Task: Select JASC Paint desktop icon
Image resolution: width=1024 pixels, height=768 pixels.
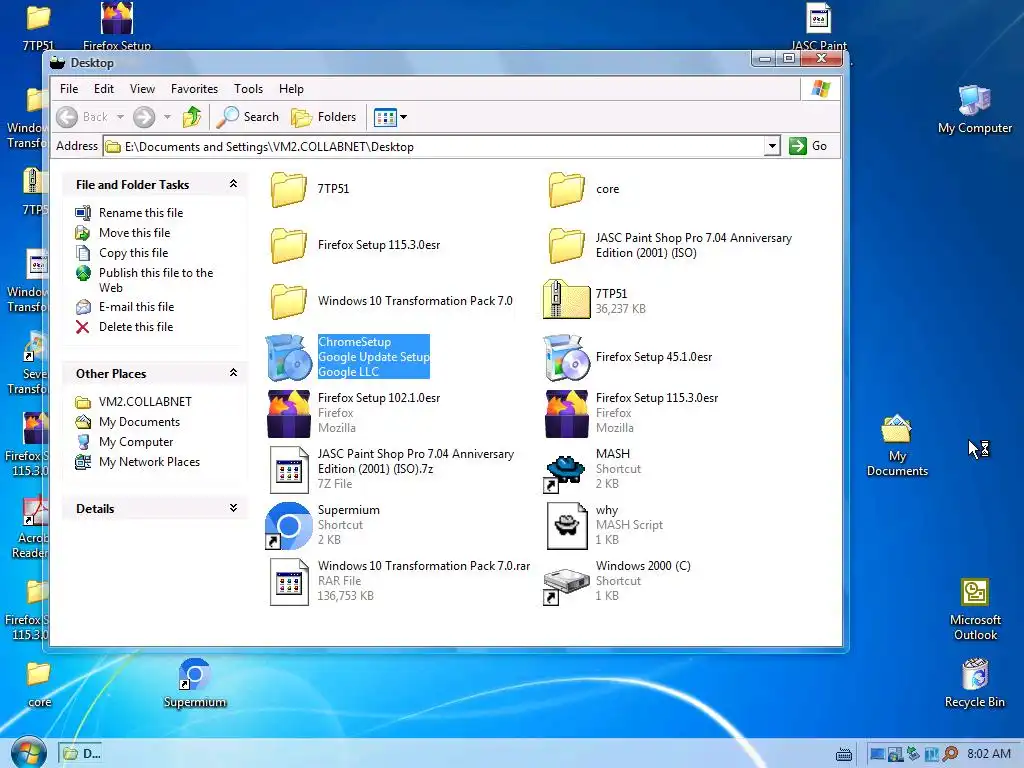Action: pos(818,27)
